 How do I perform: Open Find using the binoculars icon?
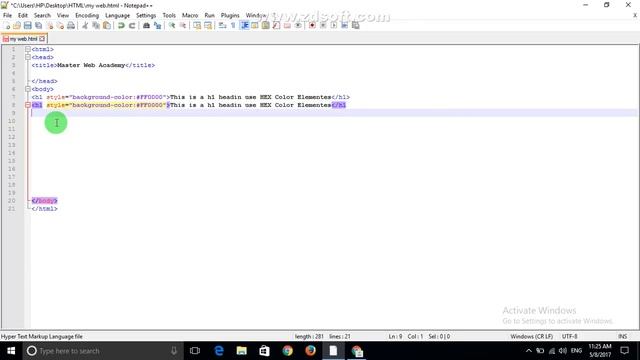tap(146, 25)
